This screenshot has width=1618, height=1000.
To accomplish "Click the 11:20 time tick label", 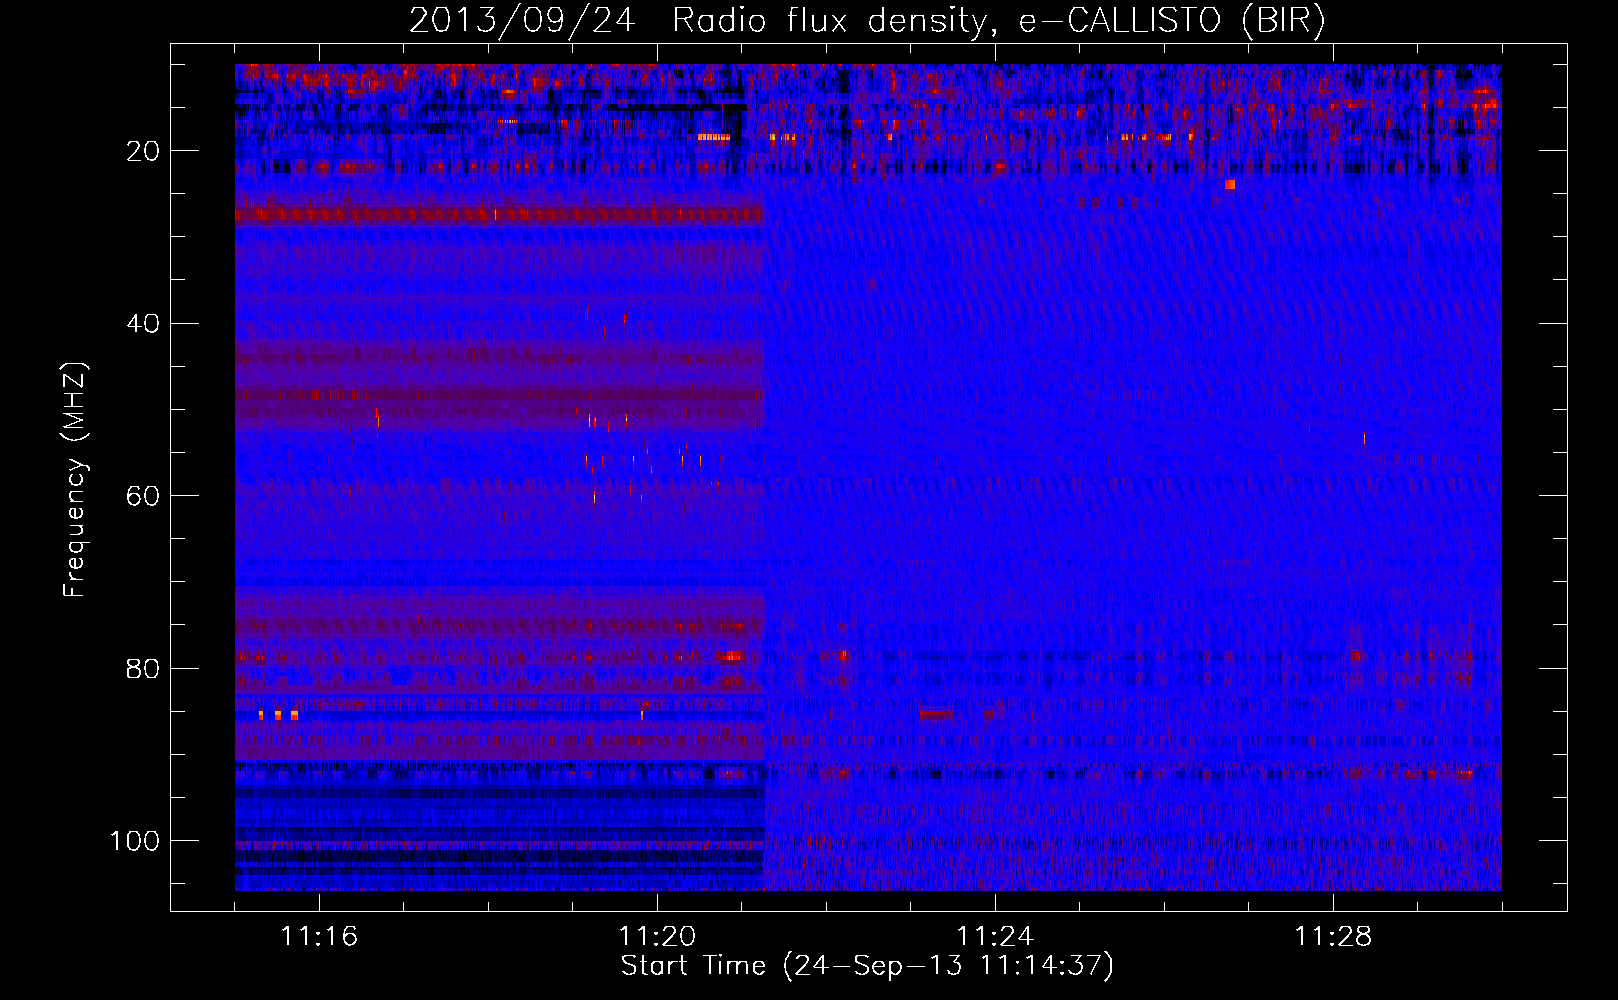I will (657, 937).
